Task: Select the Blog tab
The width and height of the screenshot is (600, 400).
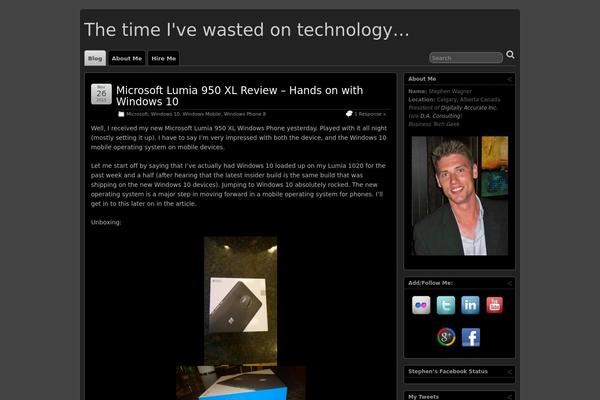Action: (95, 58)
